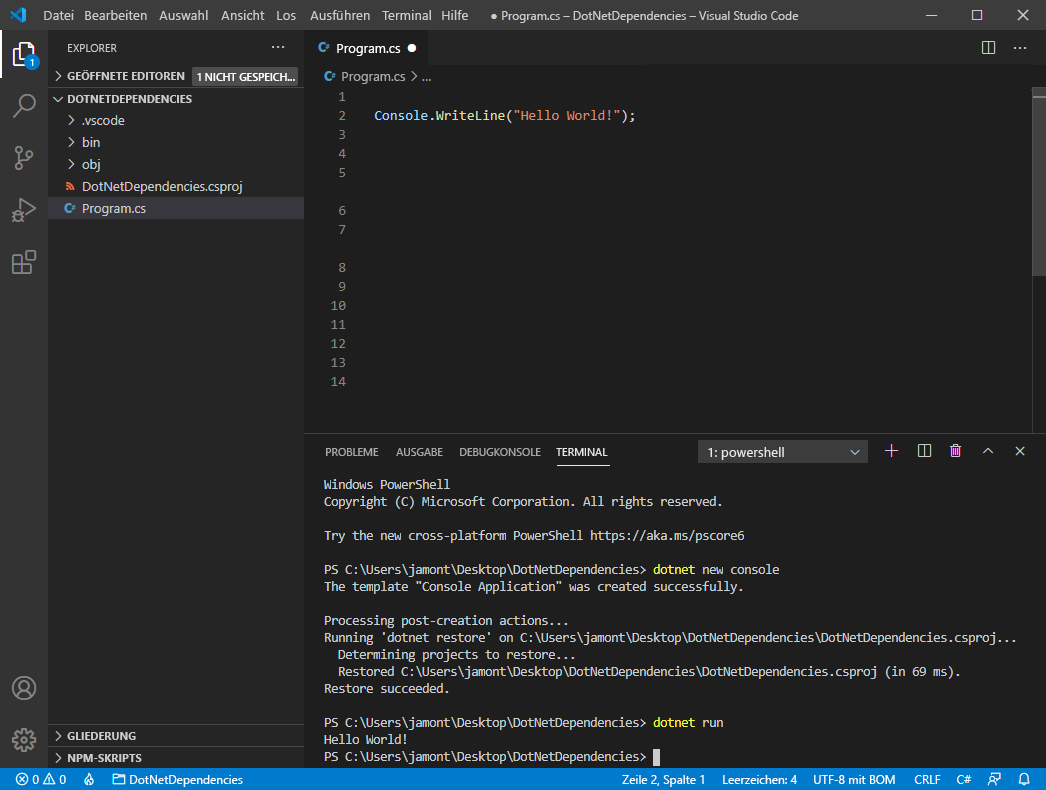Split the terminal panel

tap(923, 450)
